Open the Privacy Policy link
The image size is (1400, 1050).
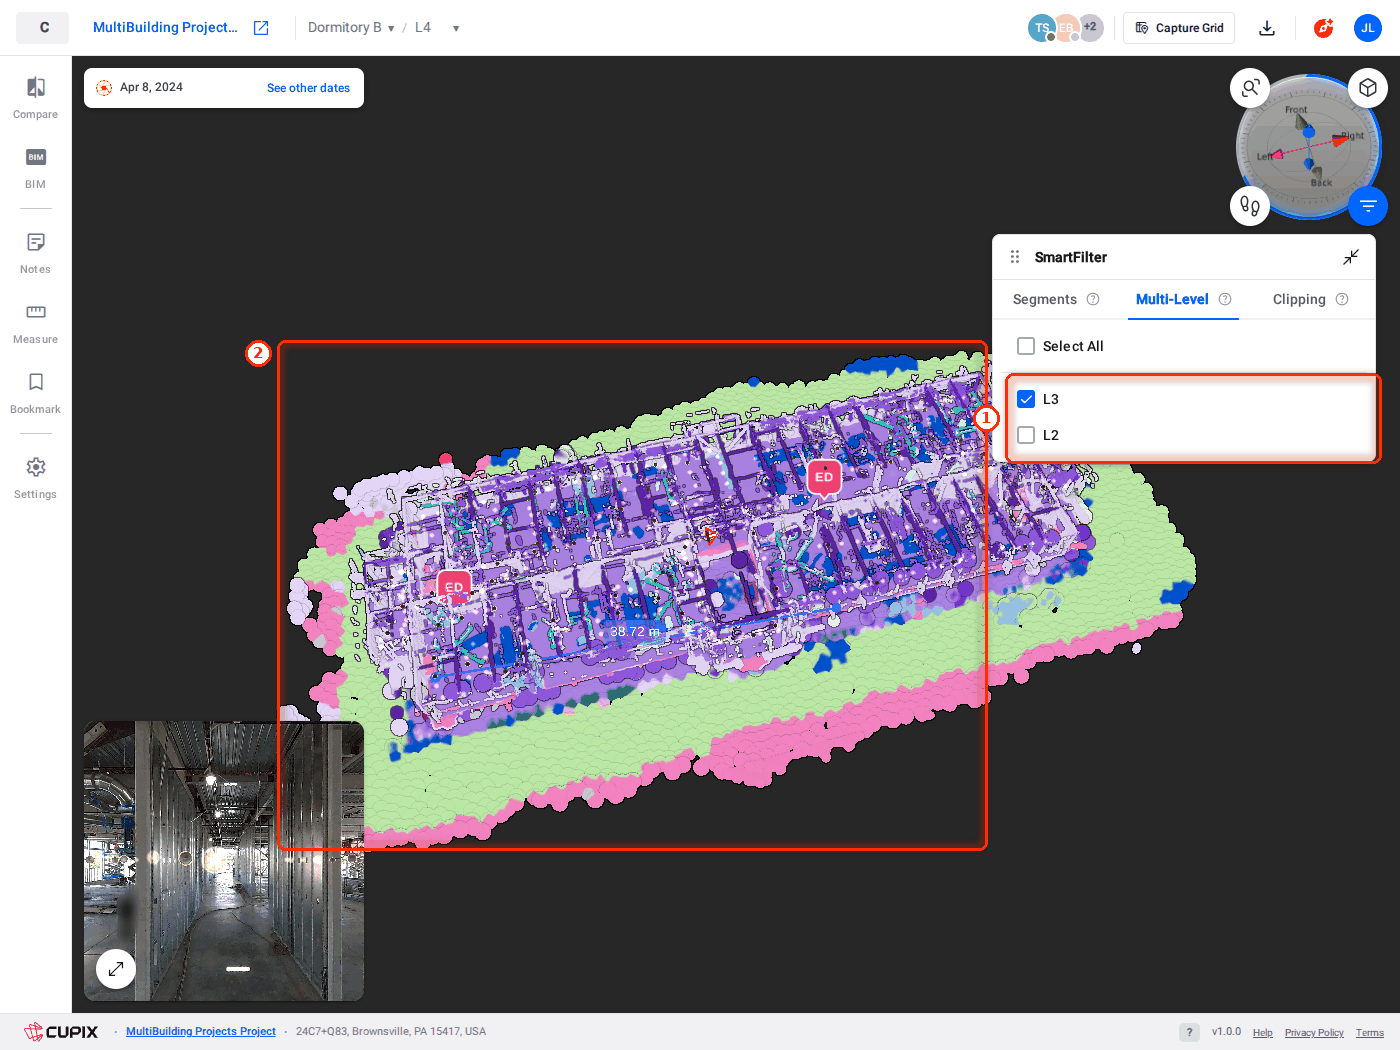tap(1314, 1033)
